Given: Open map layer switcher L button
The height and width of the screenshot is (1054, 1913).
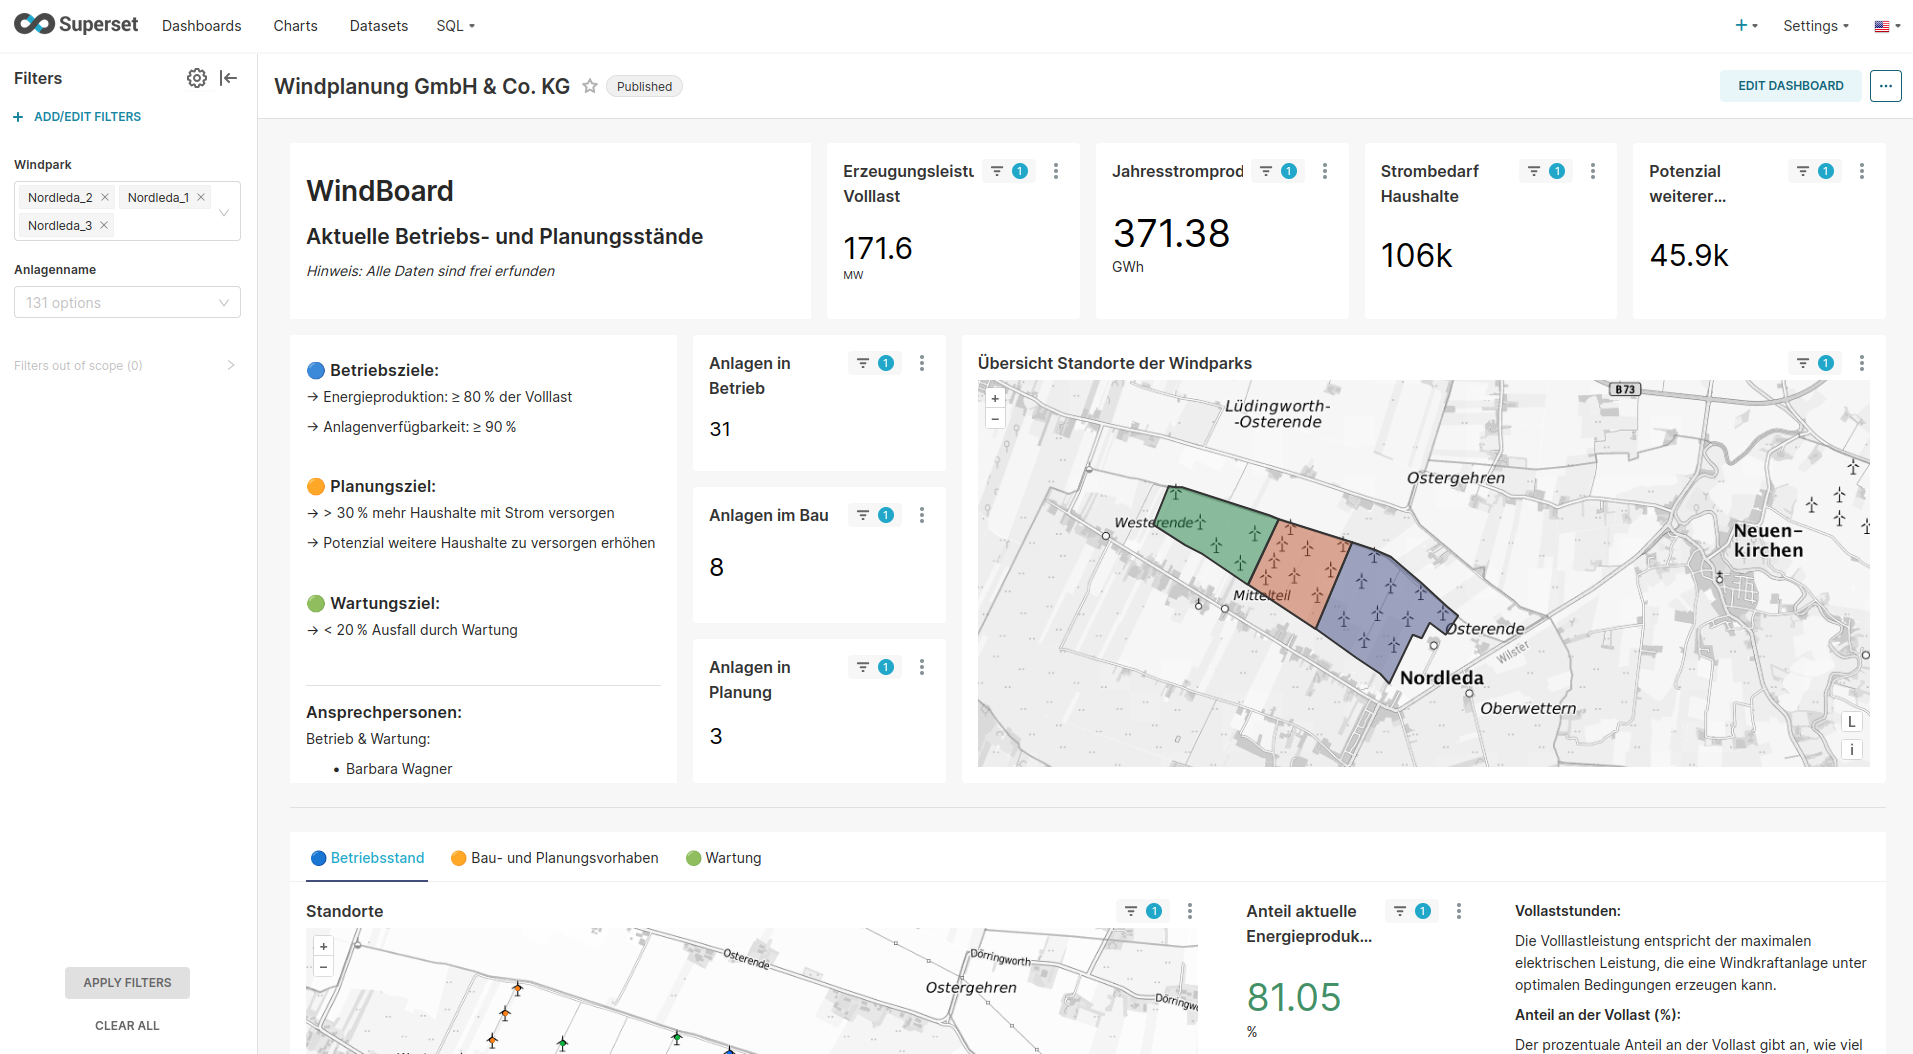Looking at the screenshot, I should (x=1851, y=722).
